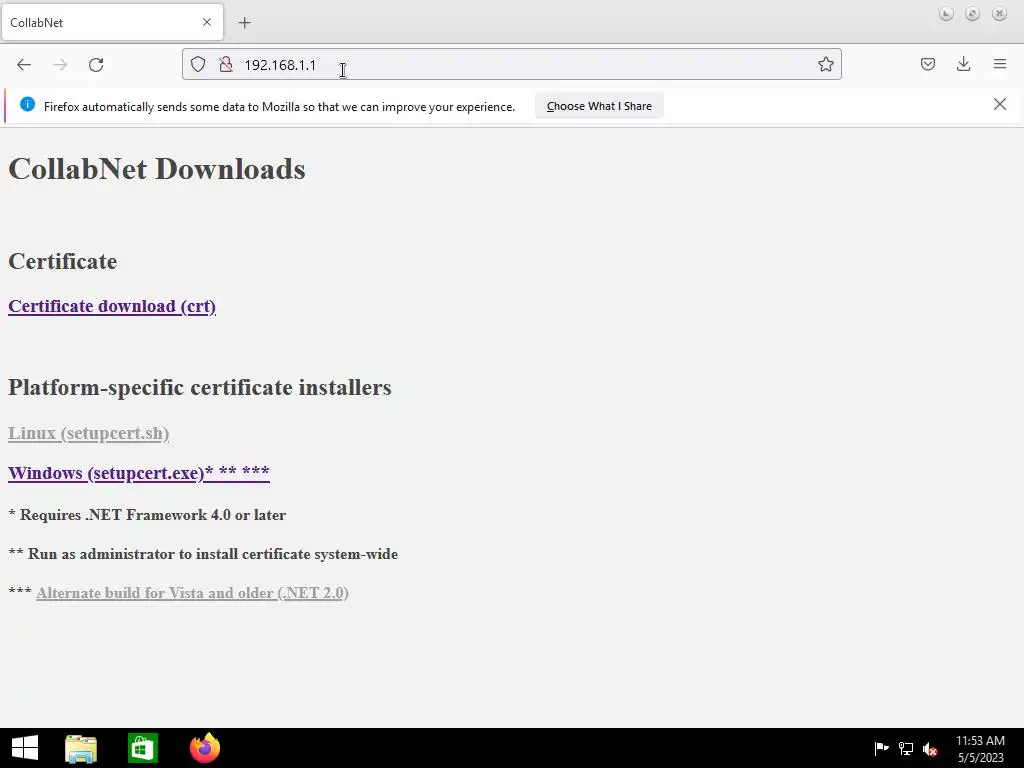Open a new tab
Image resolution: width=1024 pixels, height=768 pixels.
coord(244,23)
